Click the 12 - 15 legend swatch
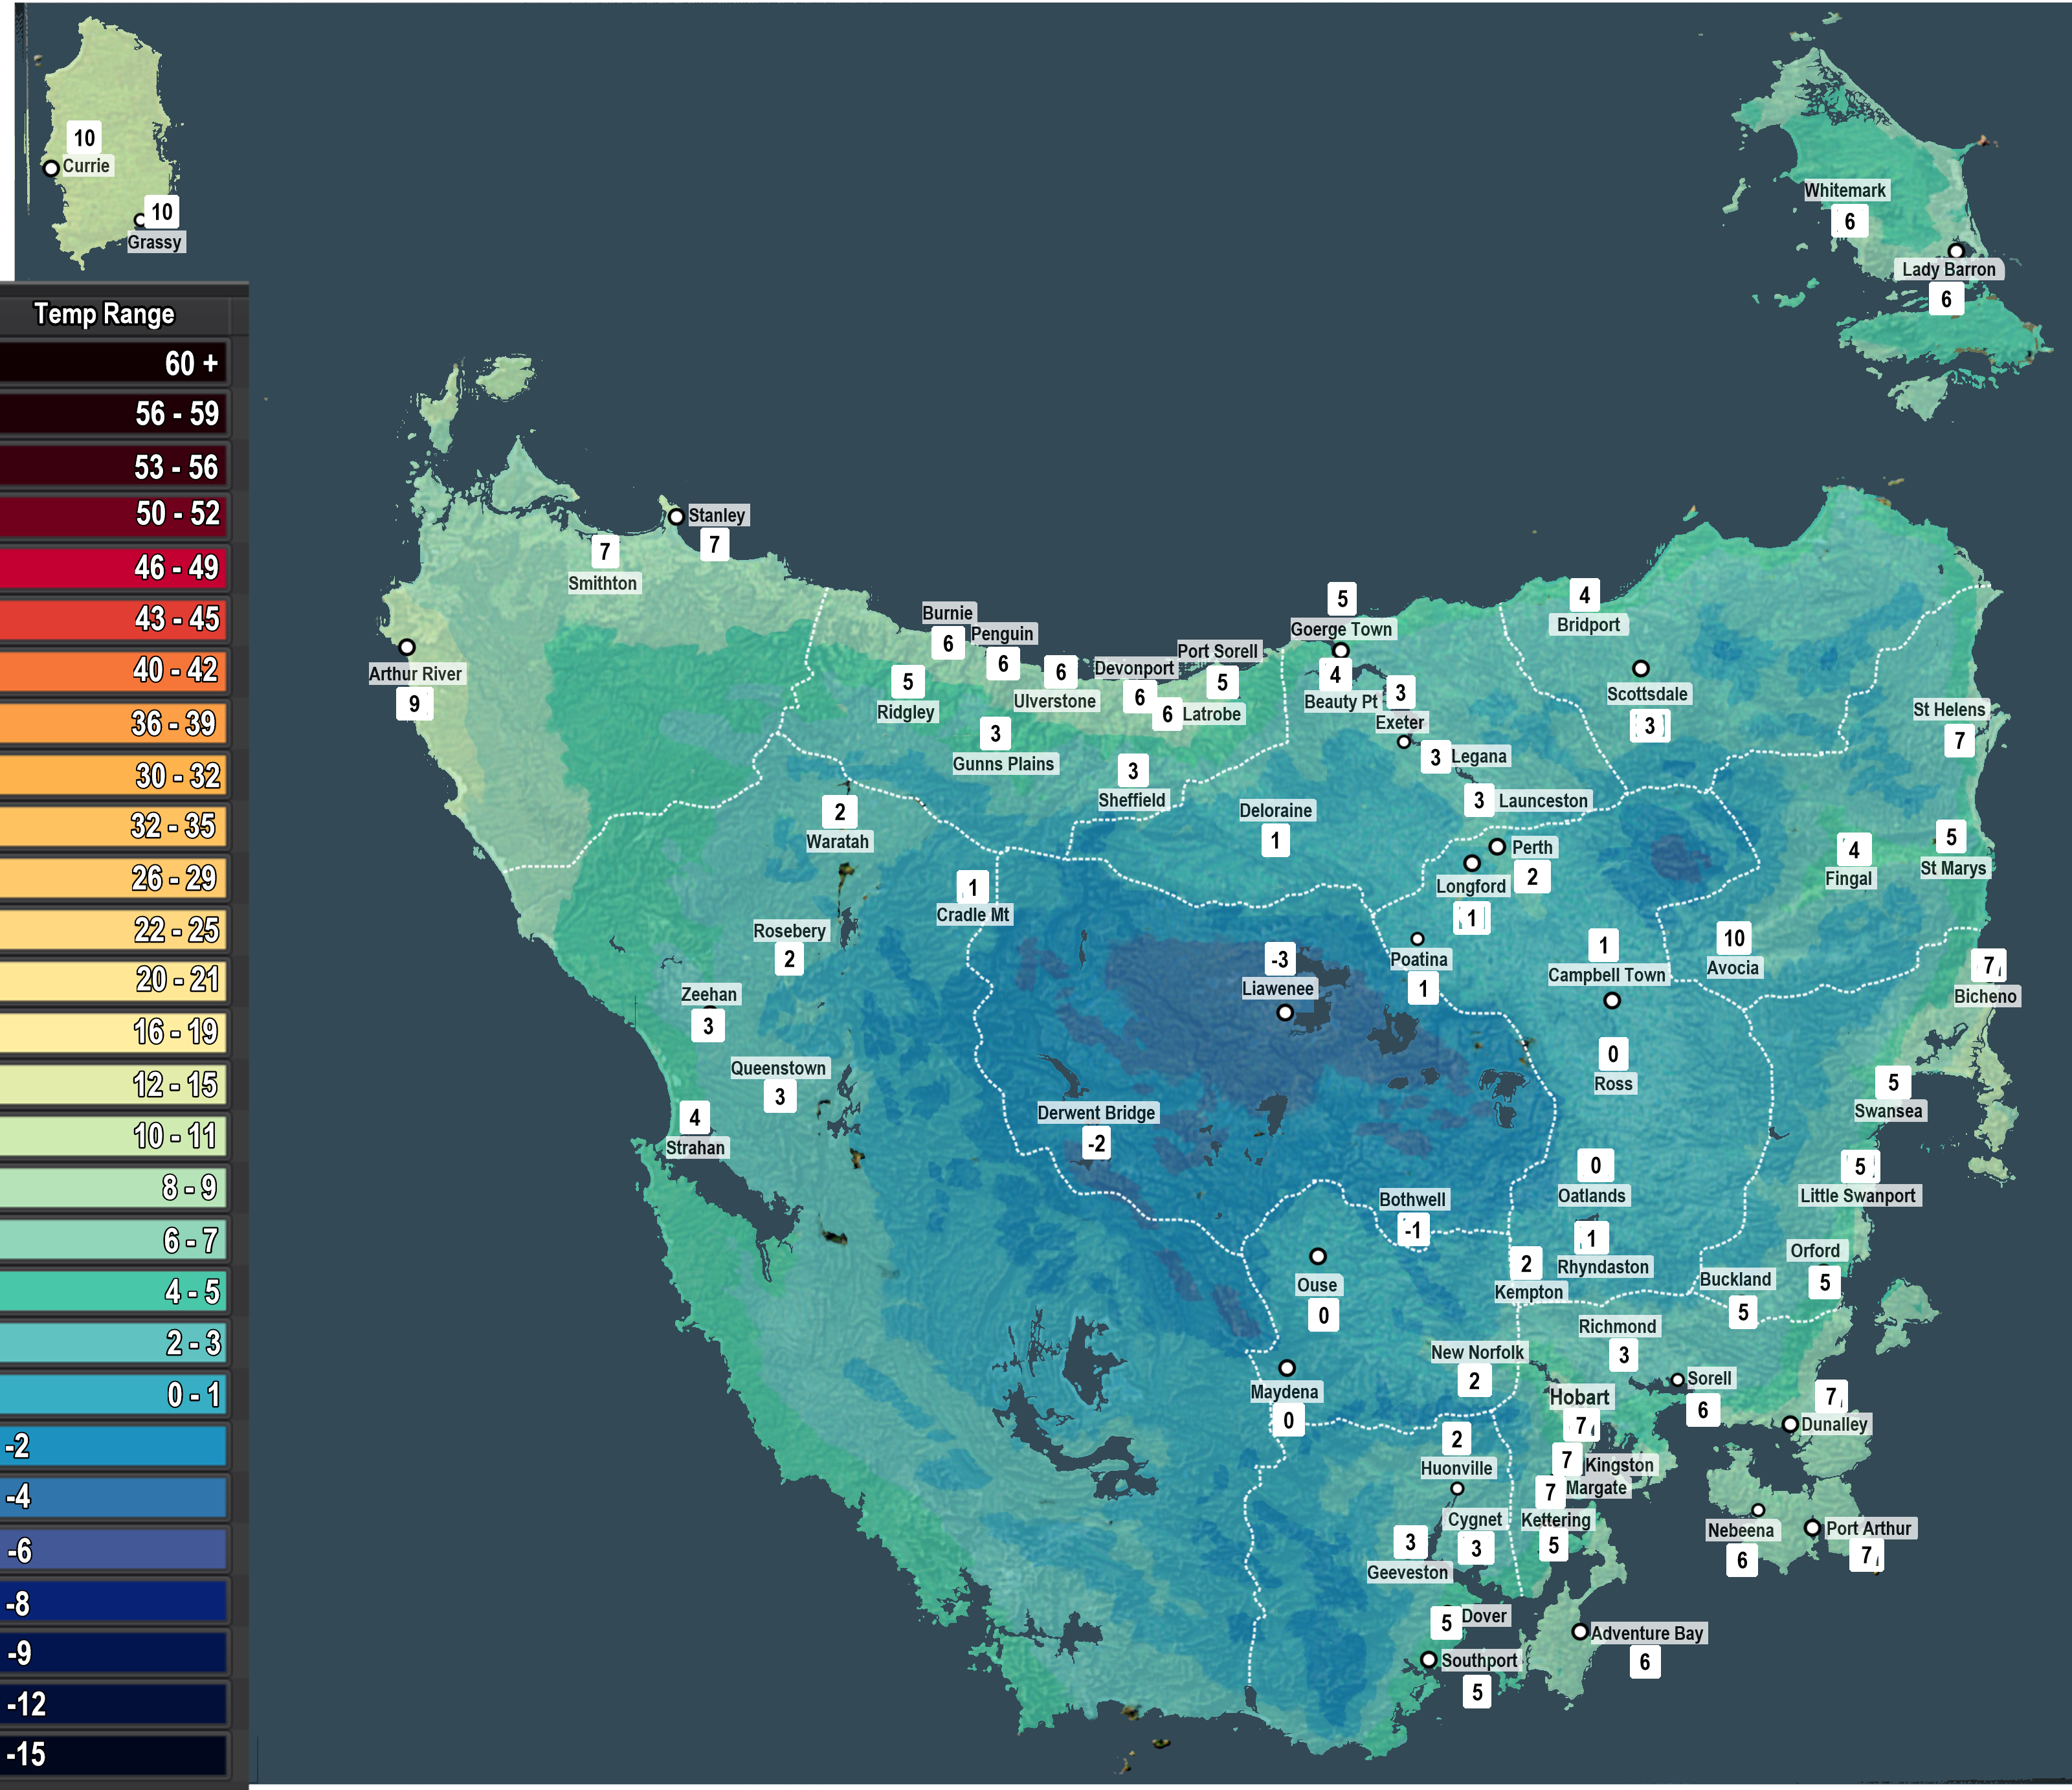The width and height of the screenshot is (2072, 1790). (x=114, y=1084)
